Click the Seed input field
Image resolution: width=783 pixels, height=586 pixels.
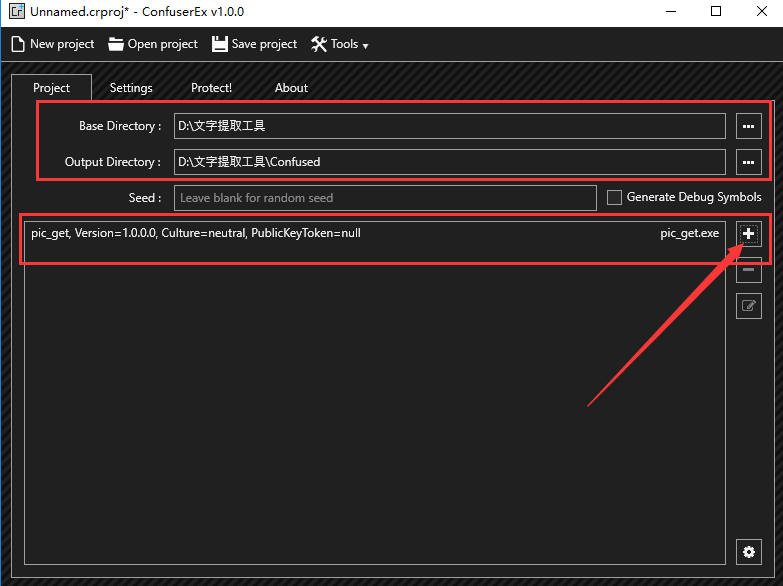click(x=385, y=198)
